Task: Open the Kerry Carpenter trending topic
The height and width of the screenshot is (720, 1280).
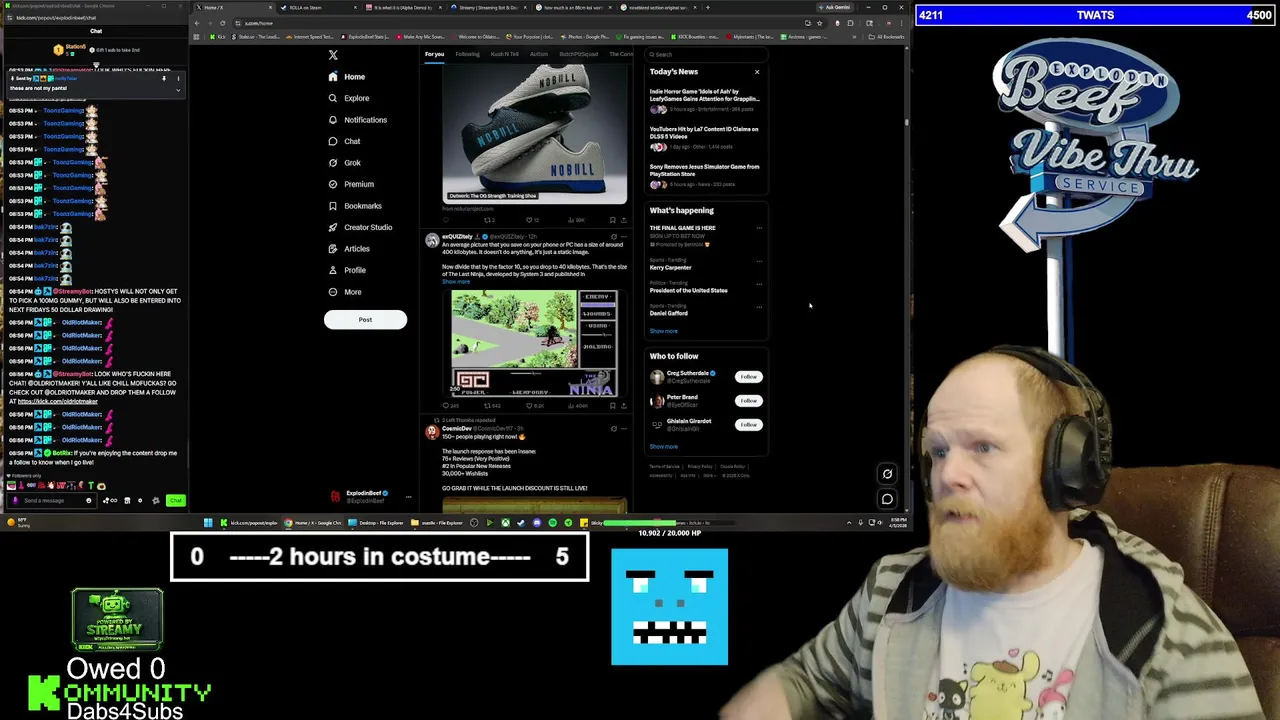Action: pos(670,267)
